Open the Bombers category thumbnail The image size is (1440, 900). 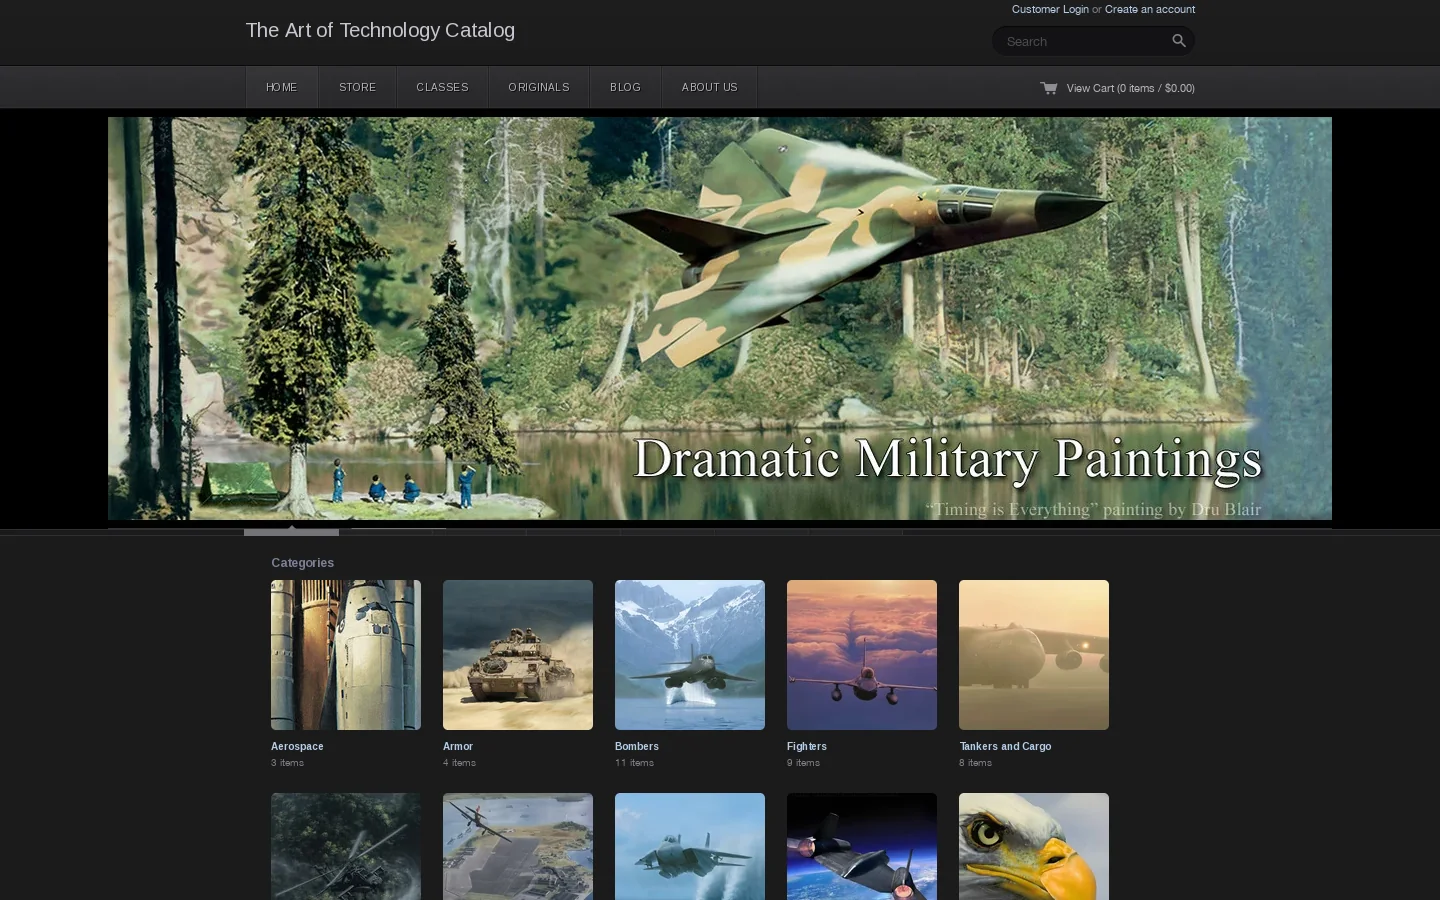click(x=690, y=655)
